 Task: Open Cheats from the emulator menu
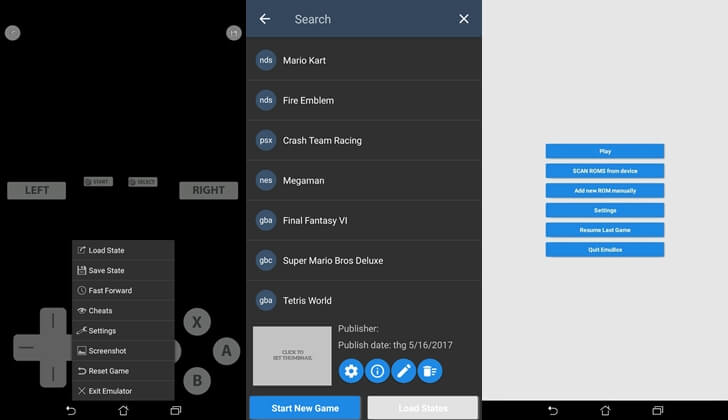(x=123, y=310)
